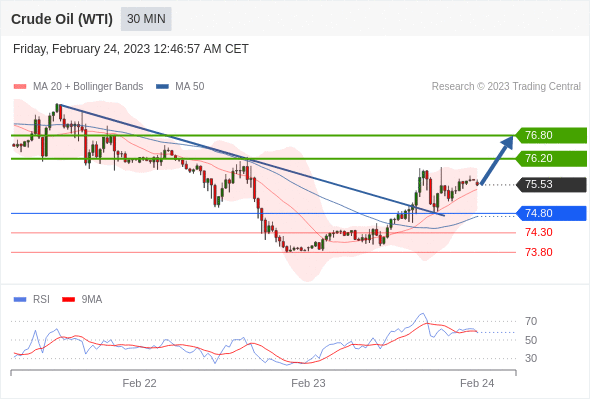Image resolution: width=590 pixels, height=400 pixels.
Task: Click the 74.30 support level value
Action: pos(539,233)
